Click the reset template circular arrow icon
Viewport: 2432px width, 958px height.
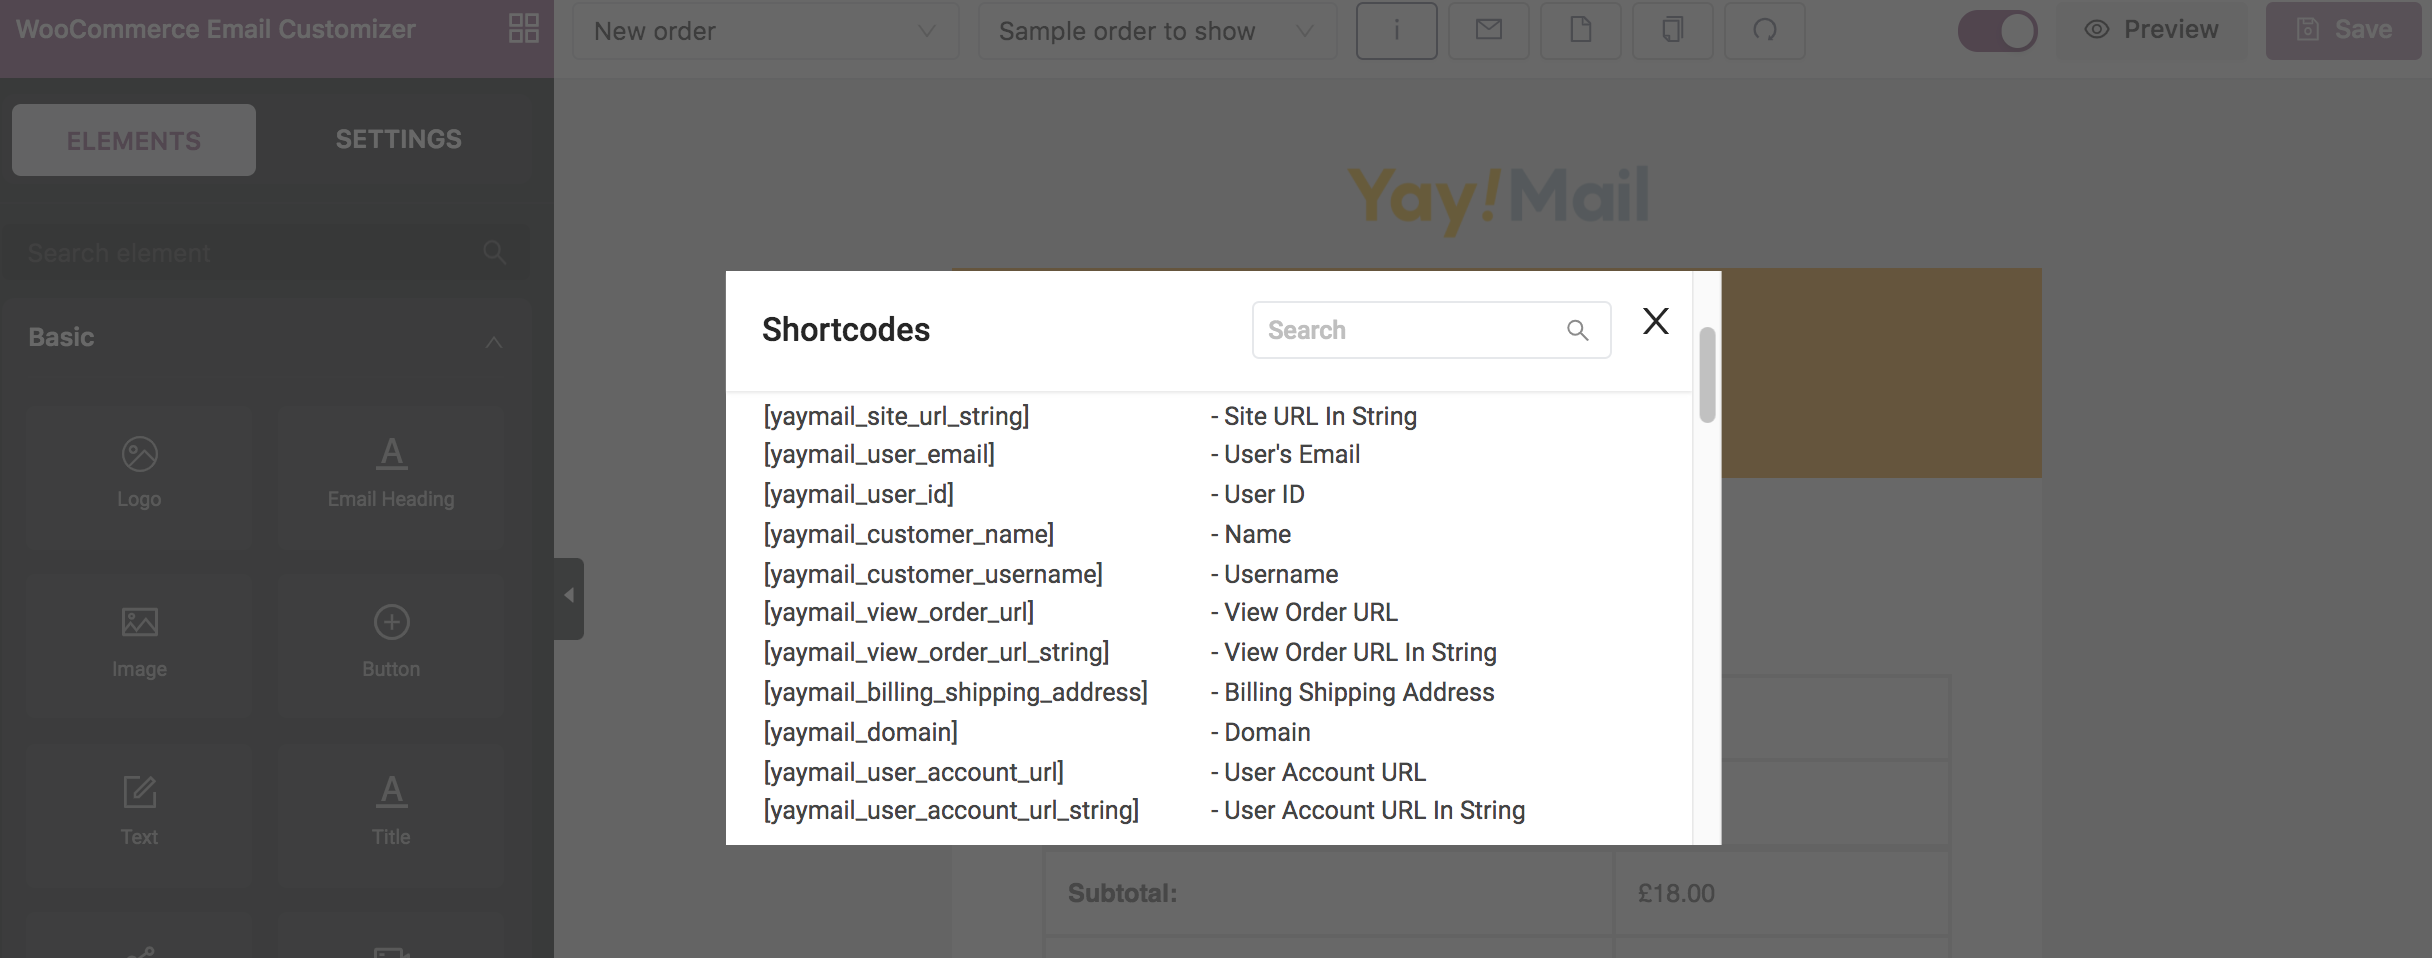[x=1764, y=31]
